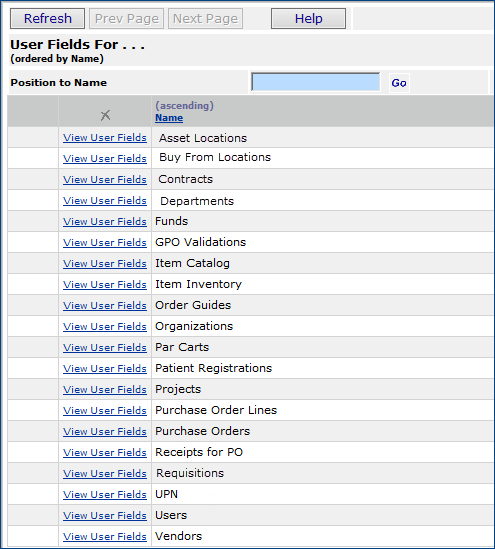View User Fields for GPO Validations
Image resolution: width=495 pixels, height=549 pixels.
[x=105, y=243]
